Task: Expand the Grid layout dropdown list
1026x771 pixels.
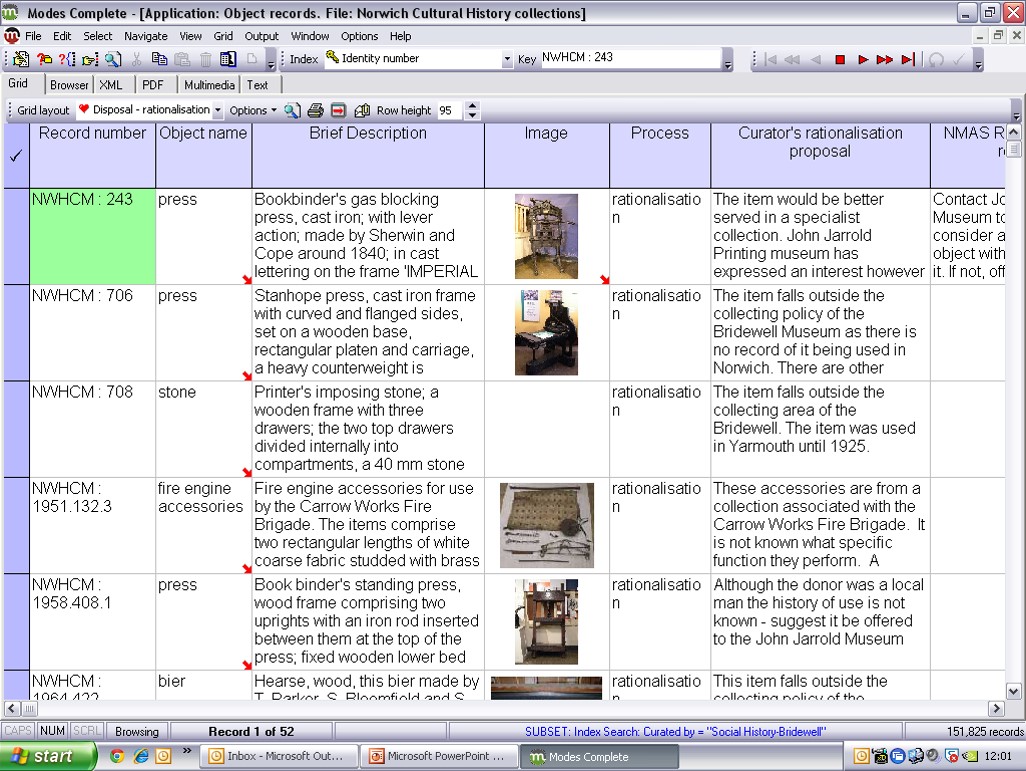Action: tap(218, 111)
